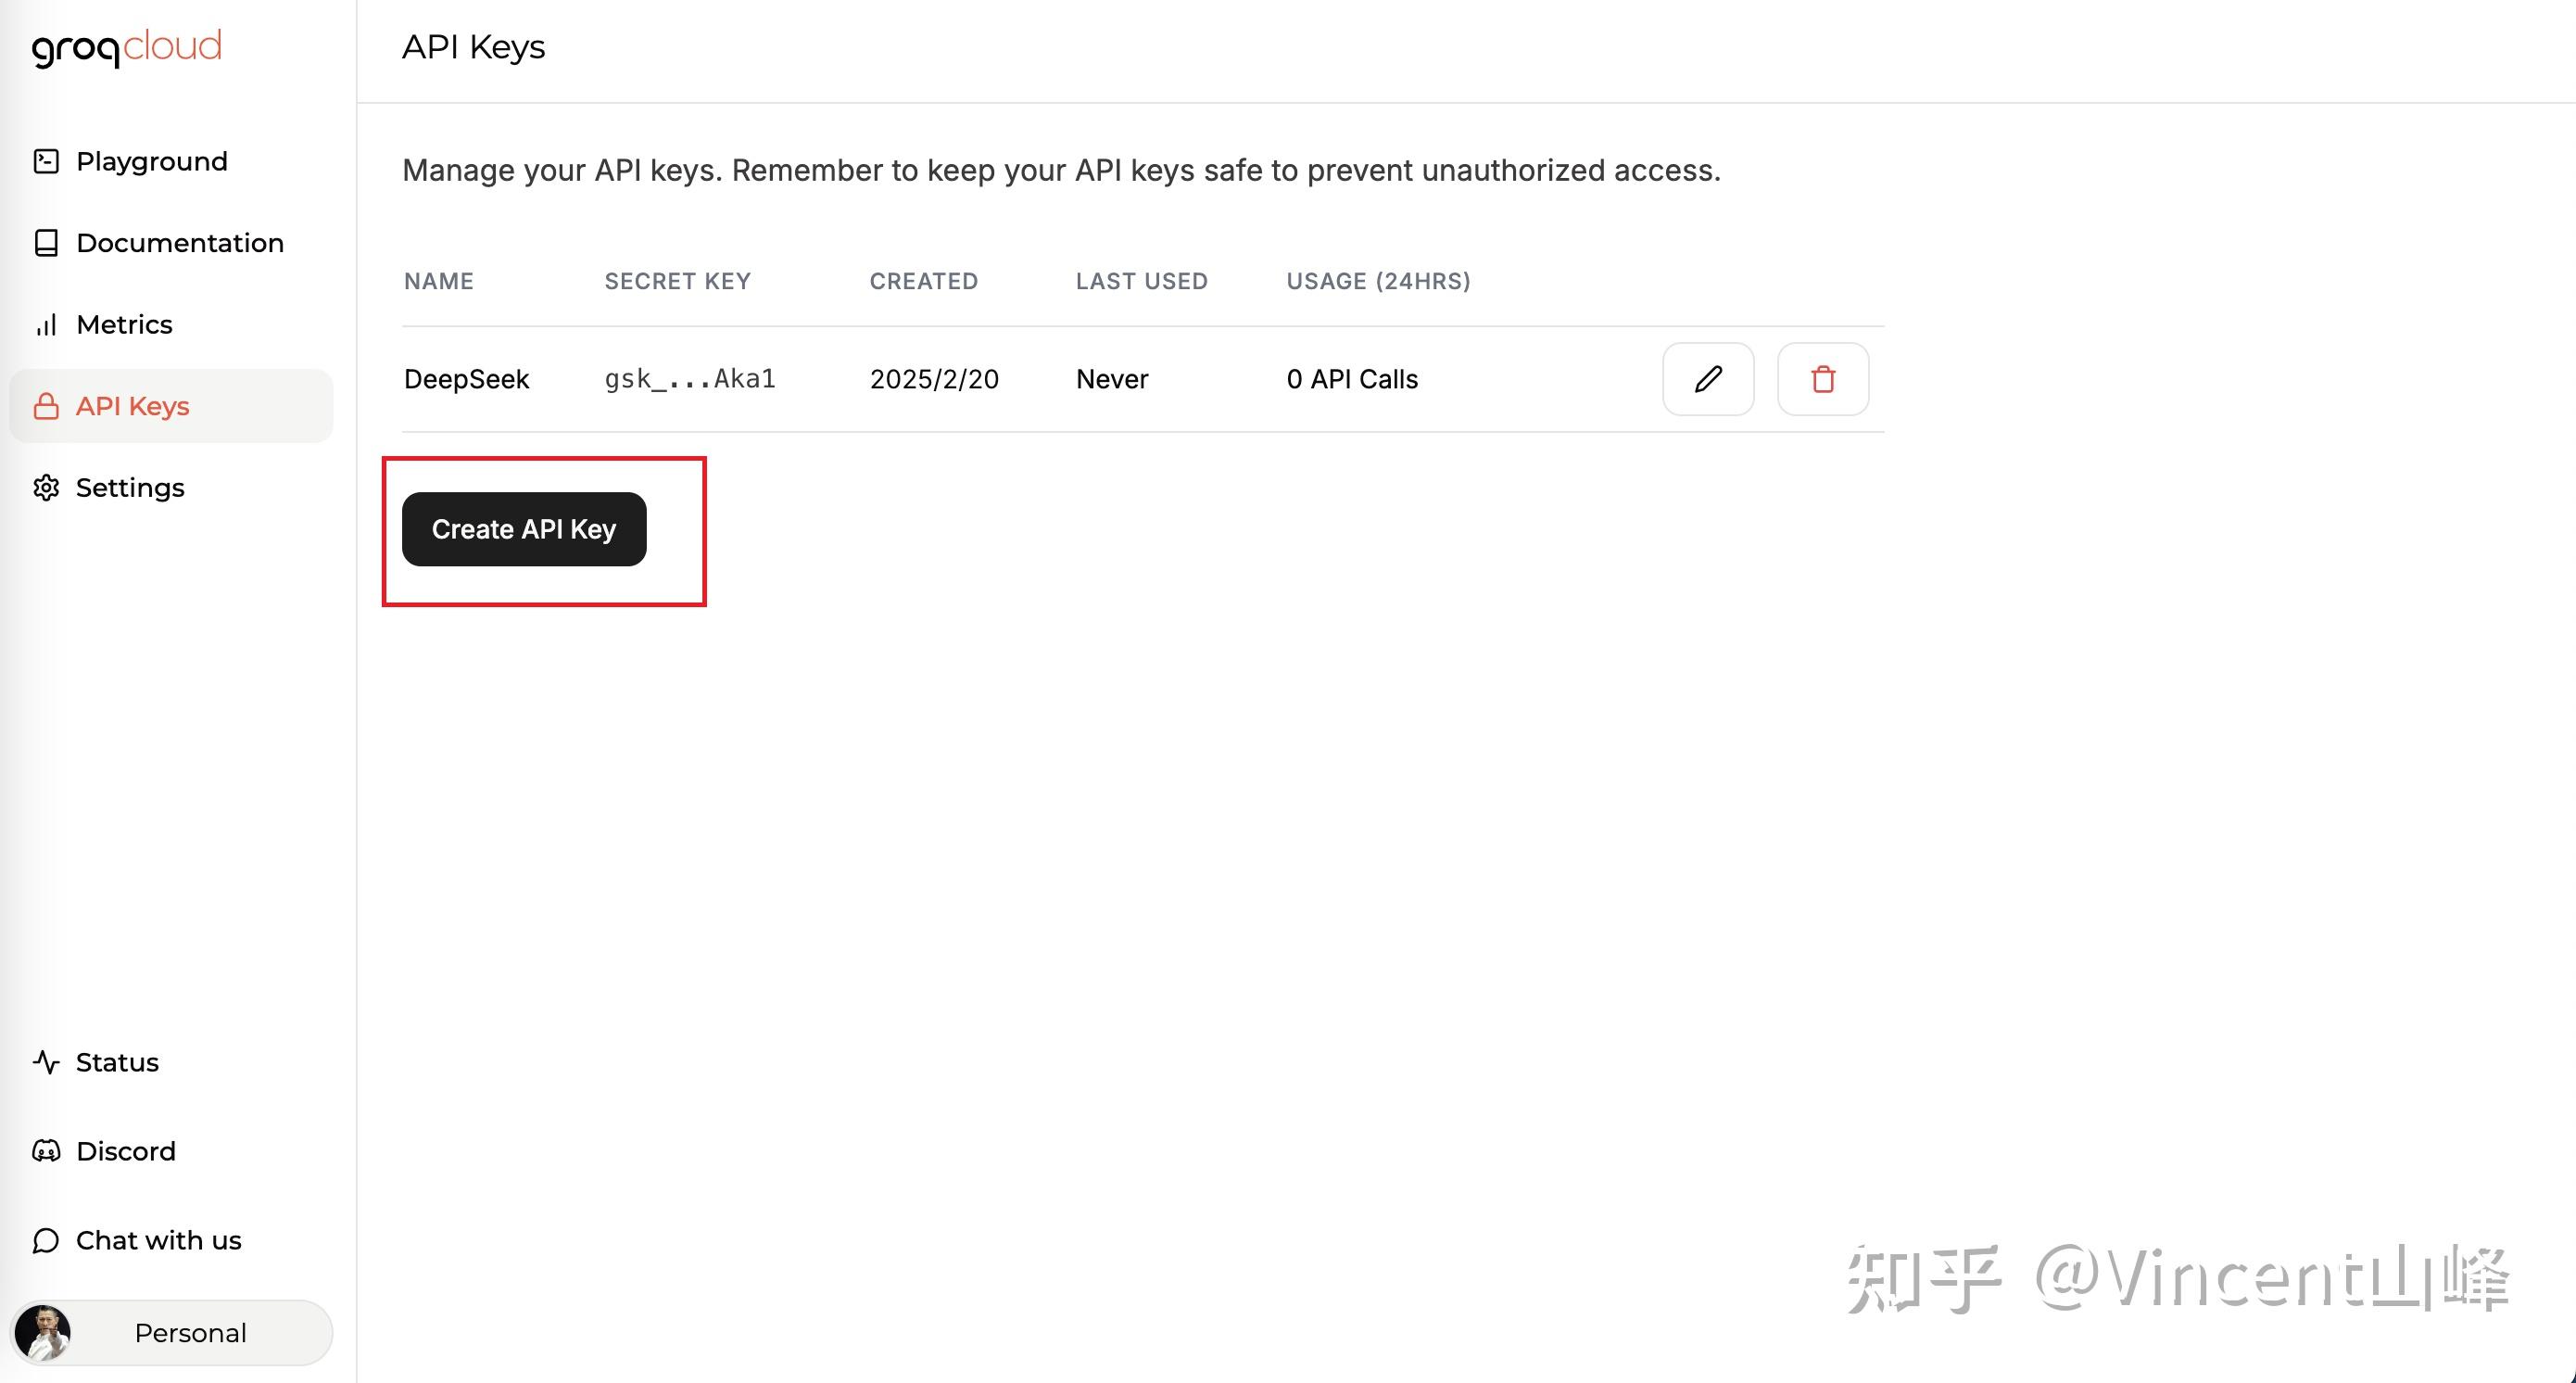
Task: Click the CREATED column header
Action: [924, 281]
